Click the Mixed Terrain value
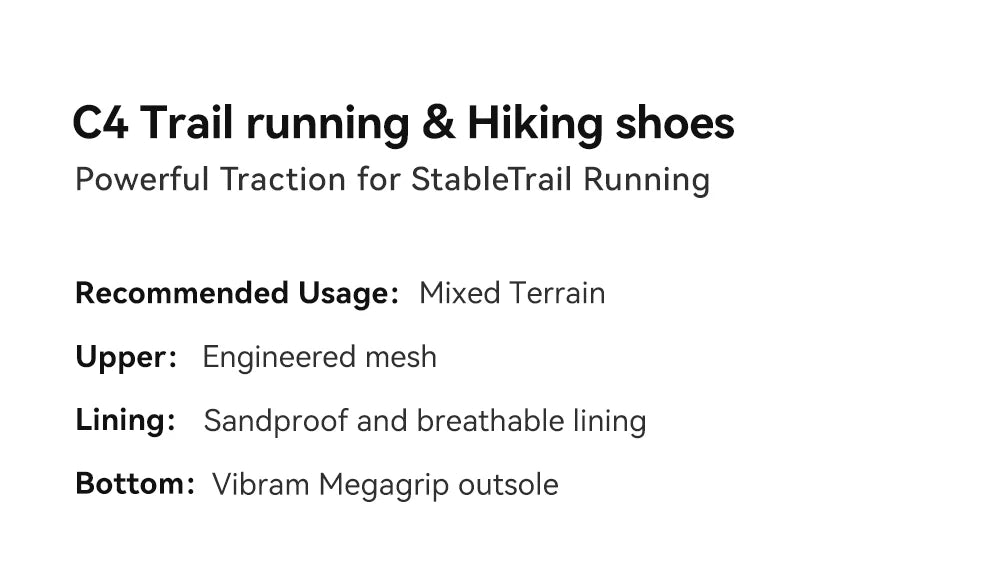The width and height of the screenshot is (1000, 585). (512, 293)
